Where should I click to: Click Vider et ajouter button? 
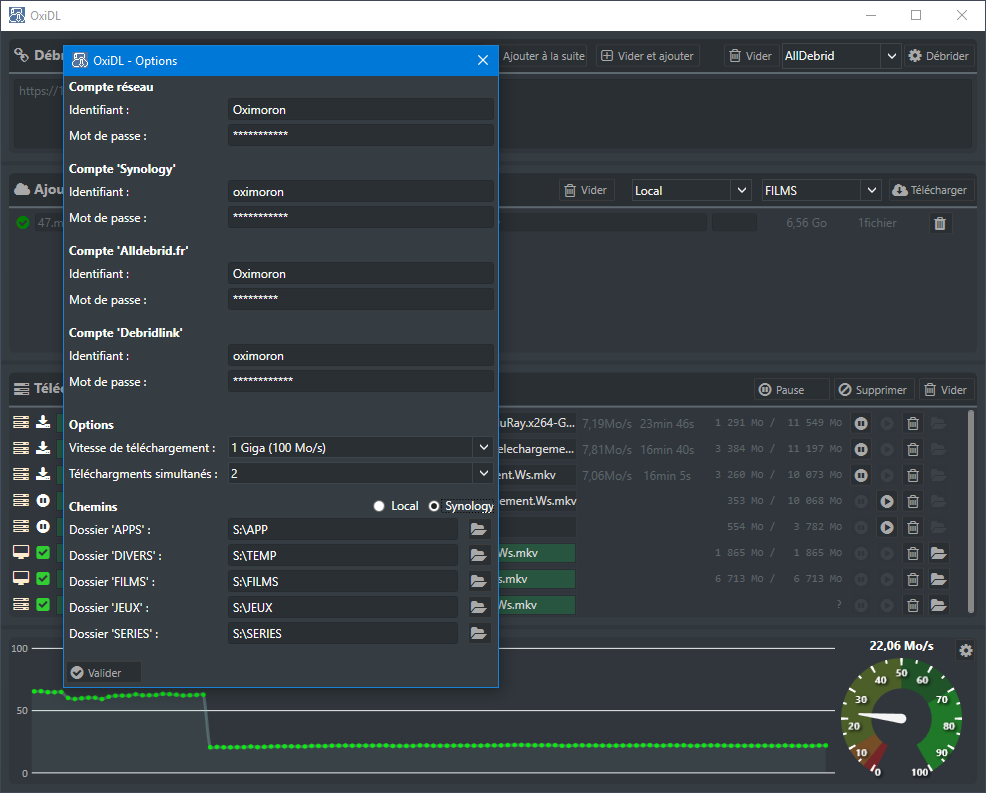pyautogui.click(x=647, y=56)
